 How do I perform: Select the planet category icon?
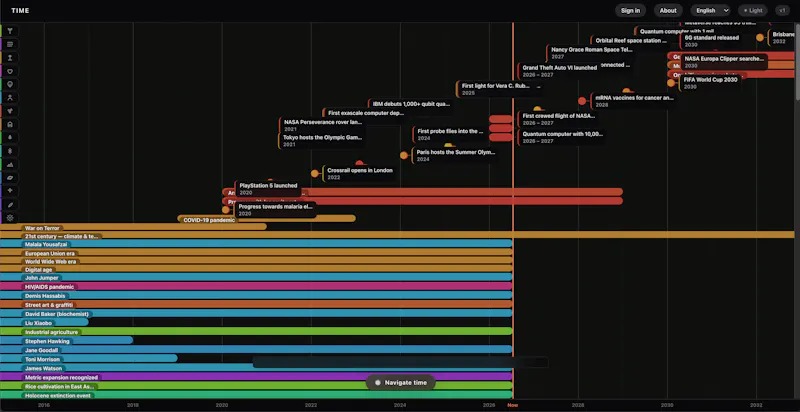pyautogui.click(x=10, y=178)
